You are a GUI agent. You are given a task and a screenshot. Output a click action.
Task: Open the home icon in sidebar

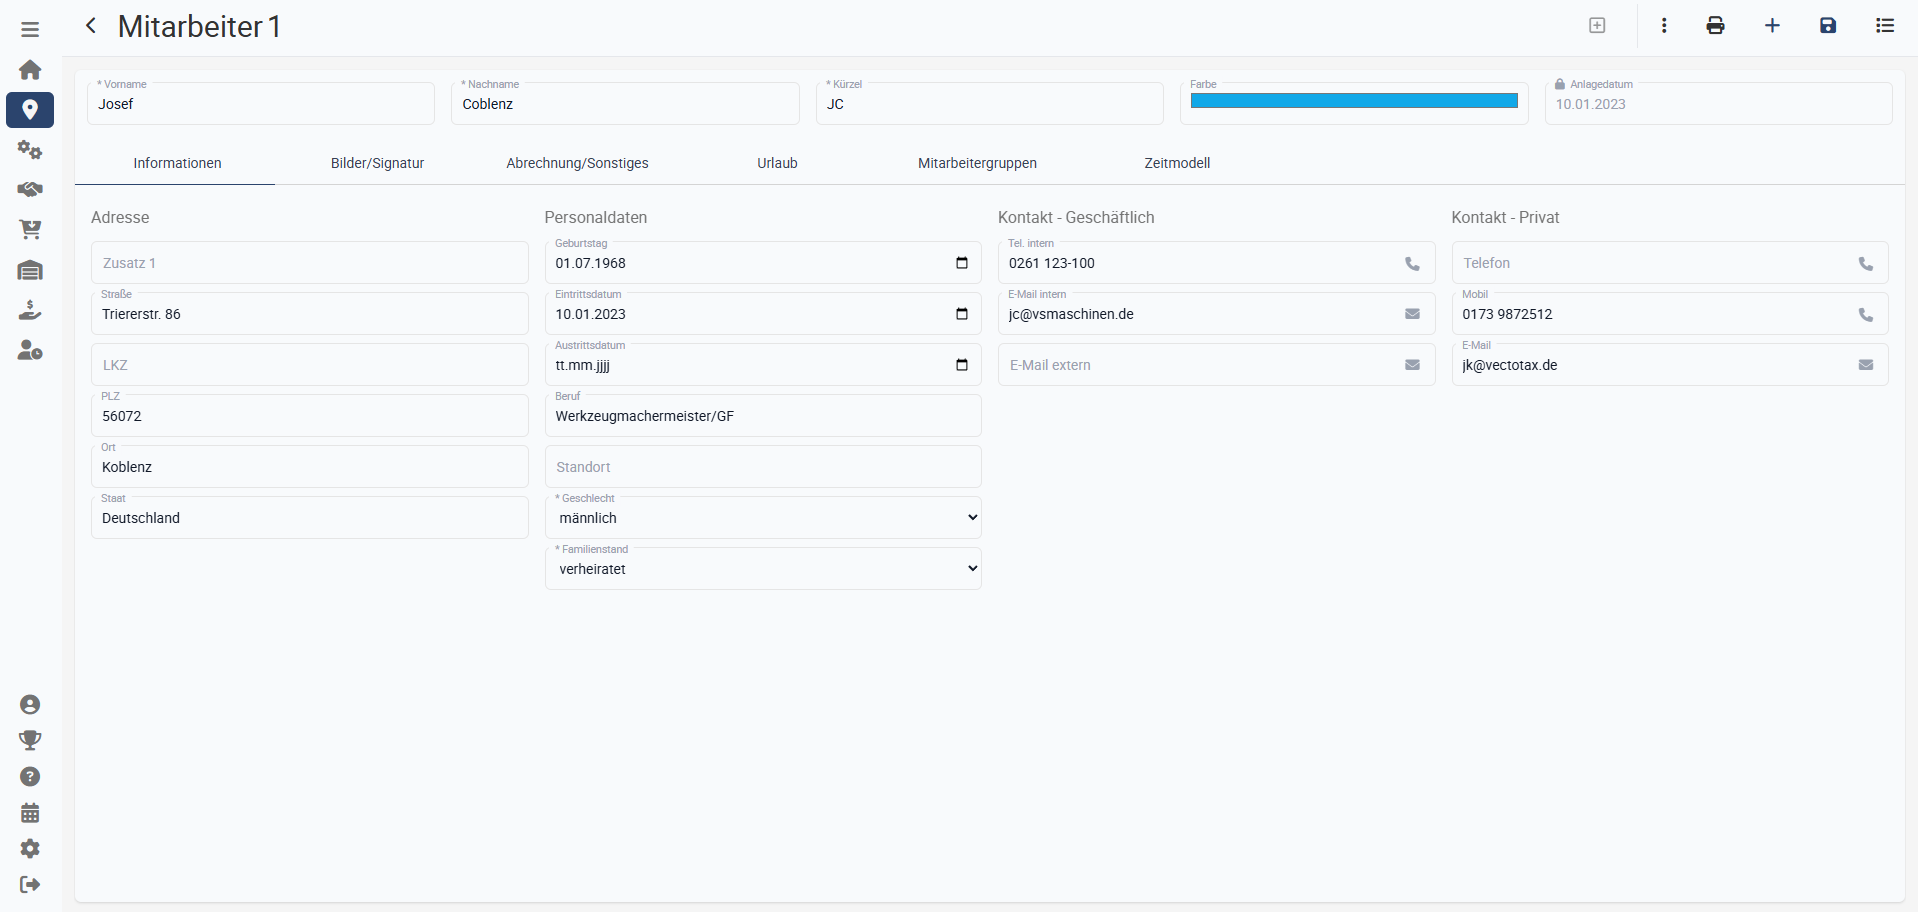click(30, 70)
